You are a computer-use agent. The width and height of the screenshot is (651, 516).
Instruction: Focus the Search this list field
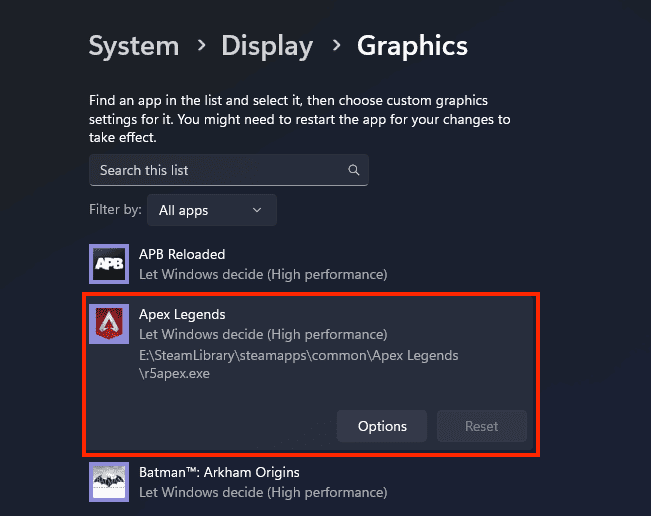(220, 170)
